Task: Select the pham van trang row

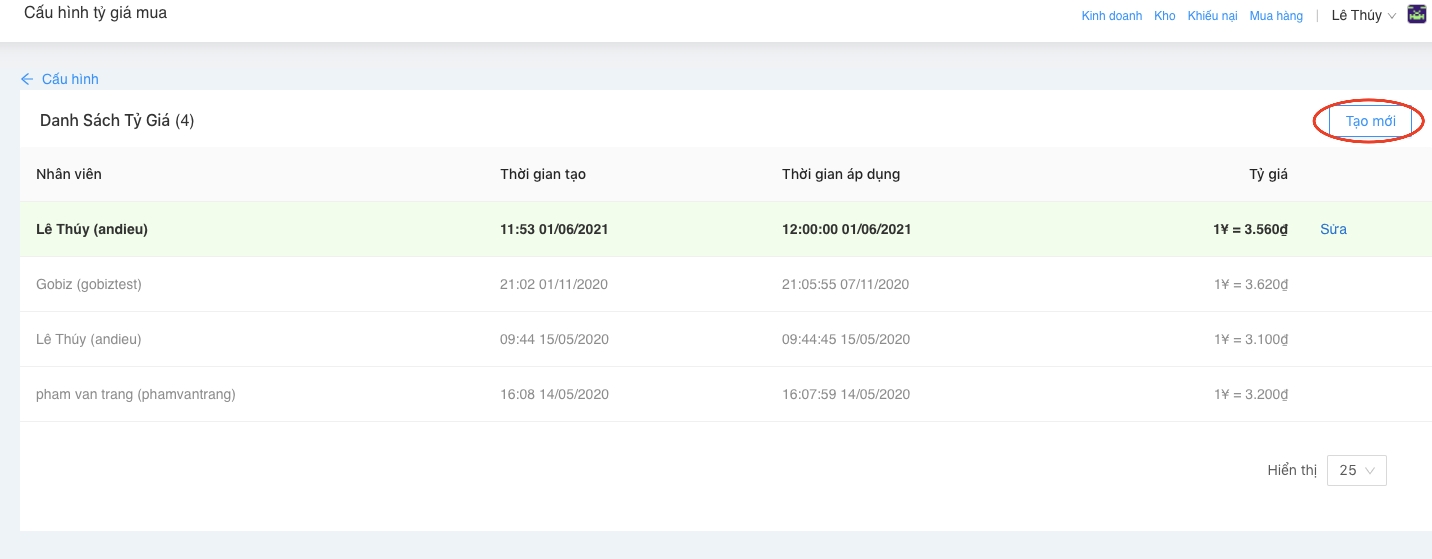Action: point(136,394)
